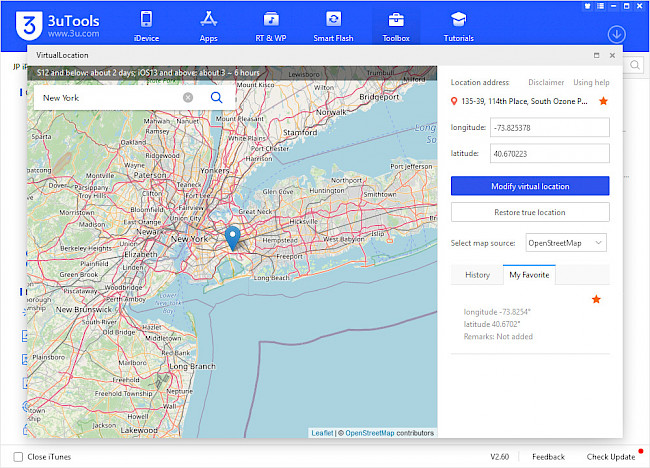Click Paterson label on the map
The image size is (650, 468).
[x=150, y=175]
